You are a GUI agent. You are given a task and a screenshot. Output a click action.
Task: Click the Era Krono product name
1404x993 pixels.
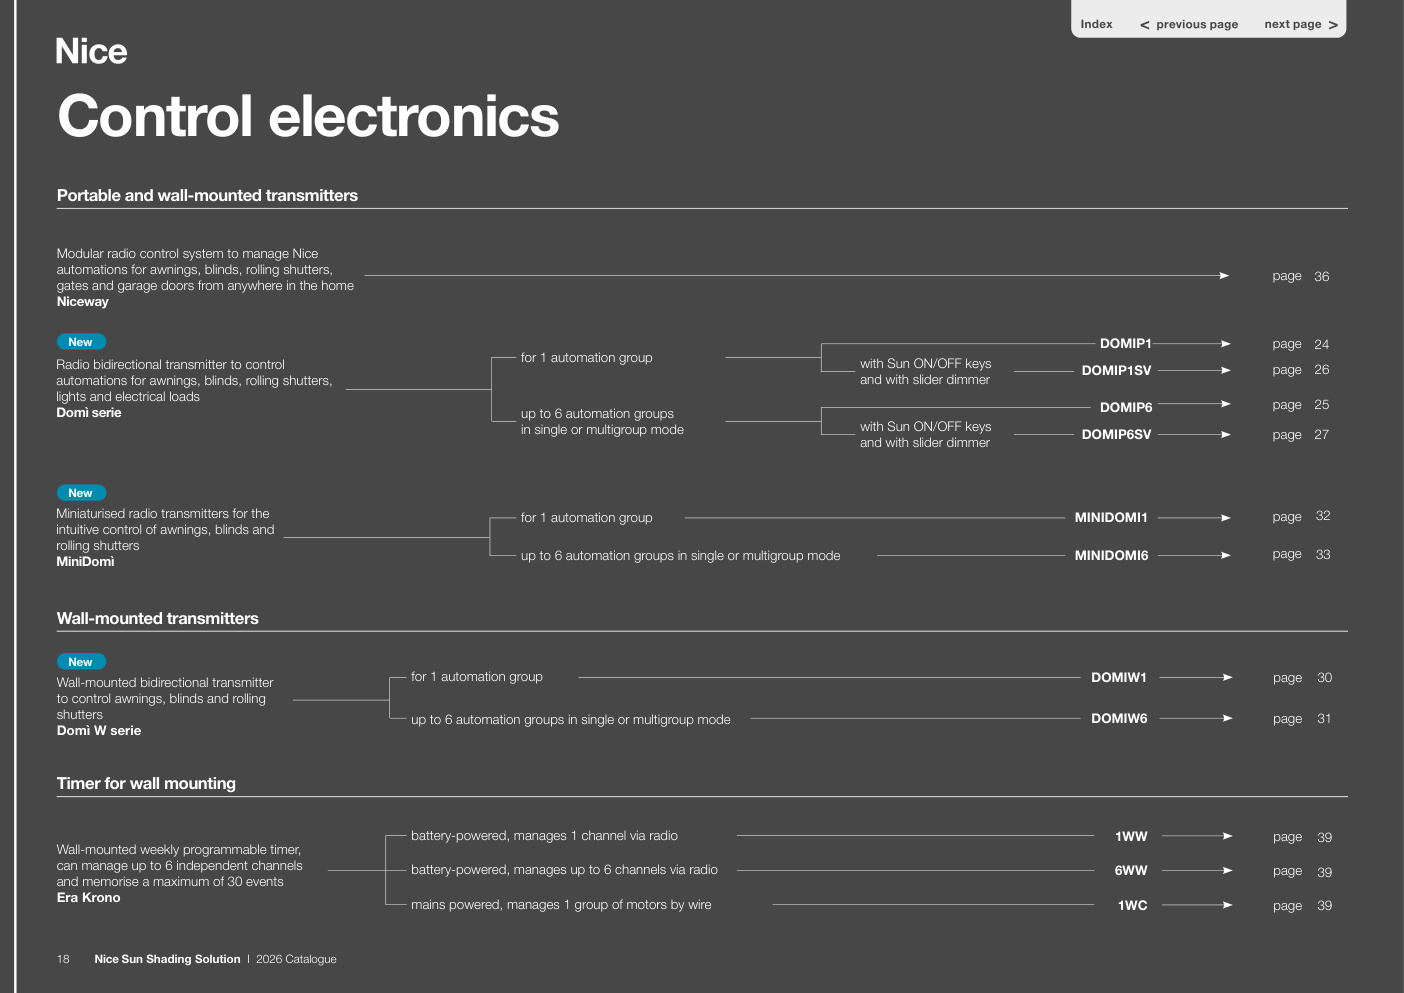point(88,898)
